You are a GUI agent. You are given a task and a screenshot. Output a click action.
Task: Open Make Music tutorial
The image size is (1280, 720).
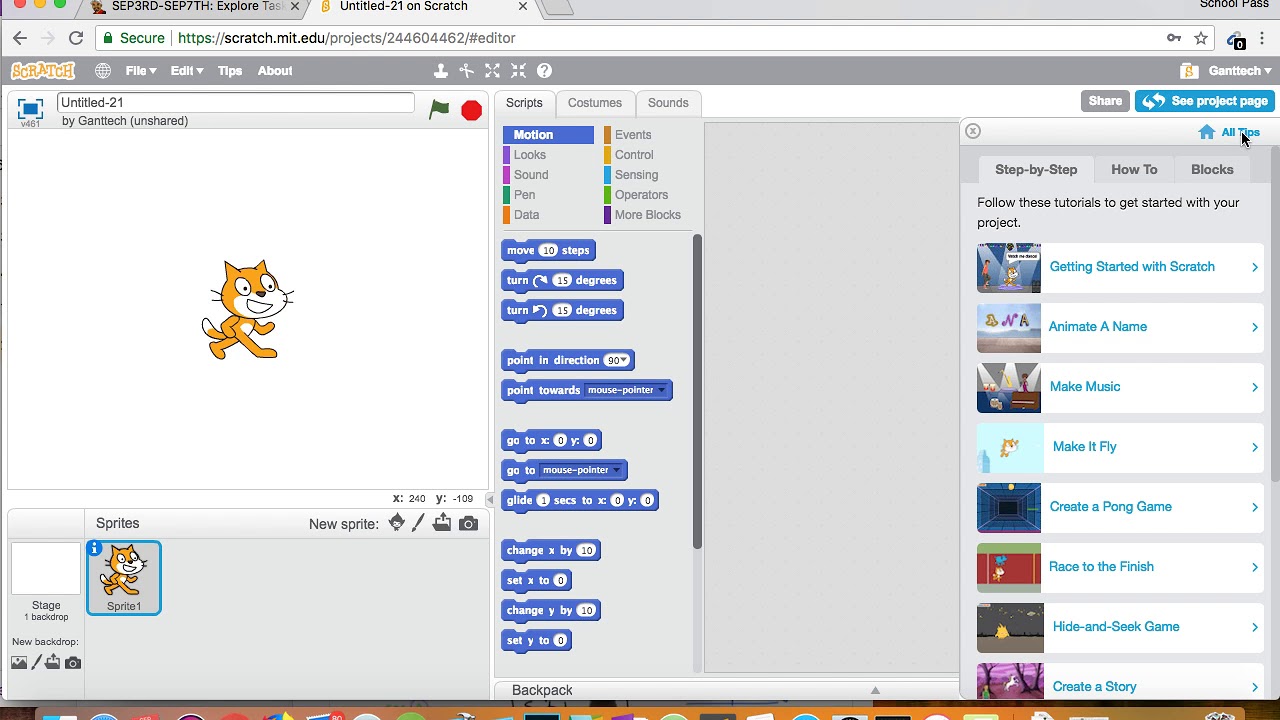1120,387
